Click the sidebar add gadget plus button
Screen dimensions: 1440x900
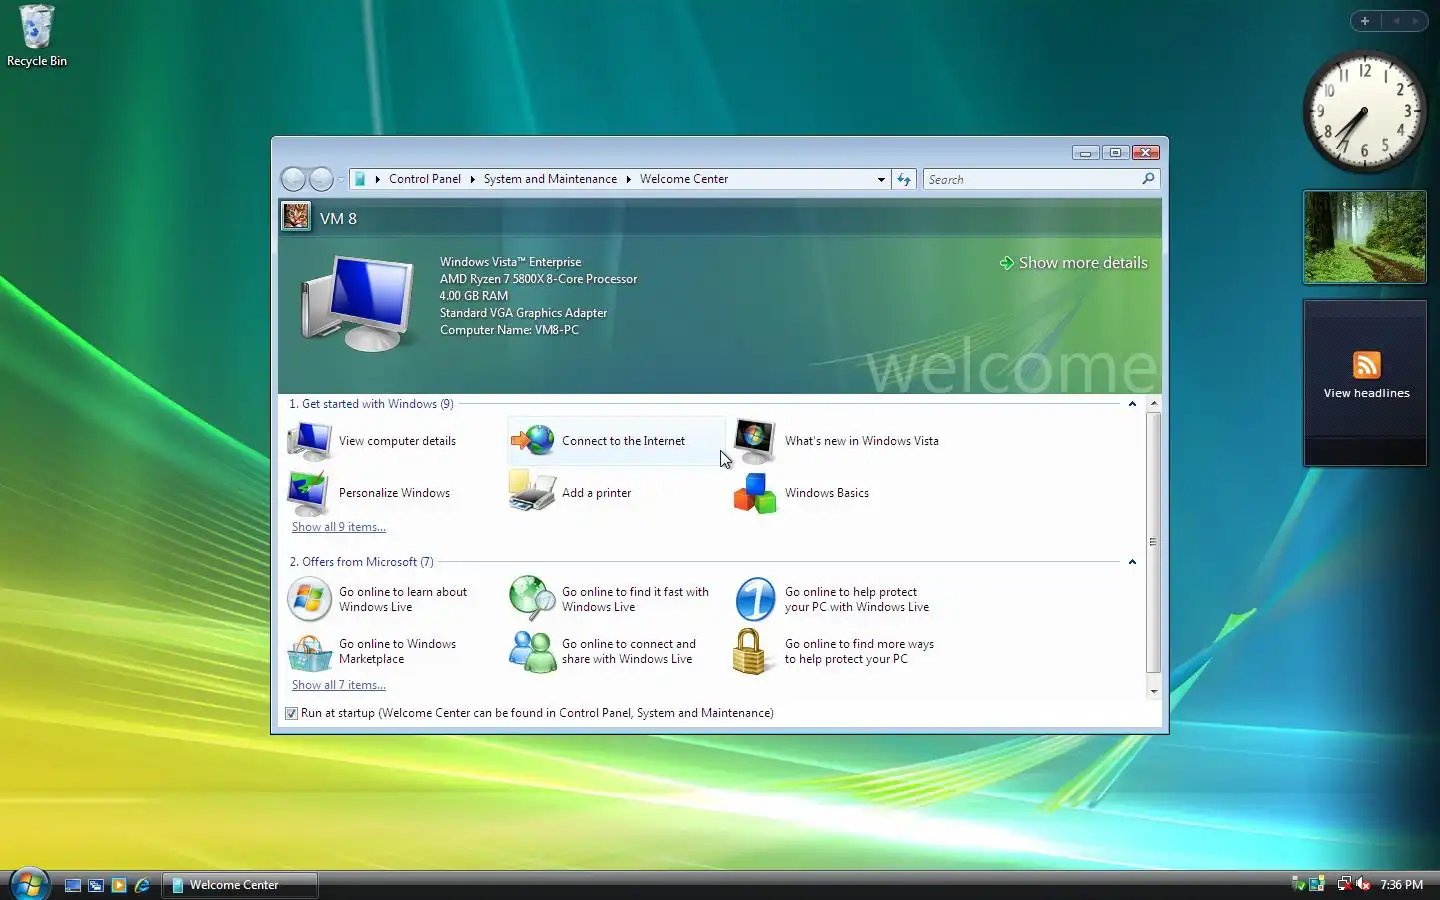1365,21
